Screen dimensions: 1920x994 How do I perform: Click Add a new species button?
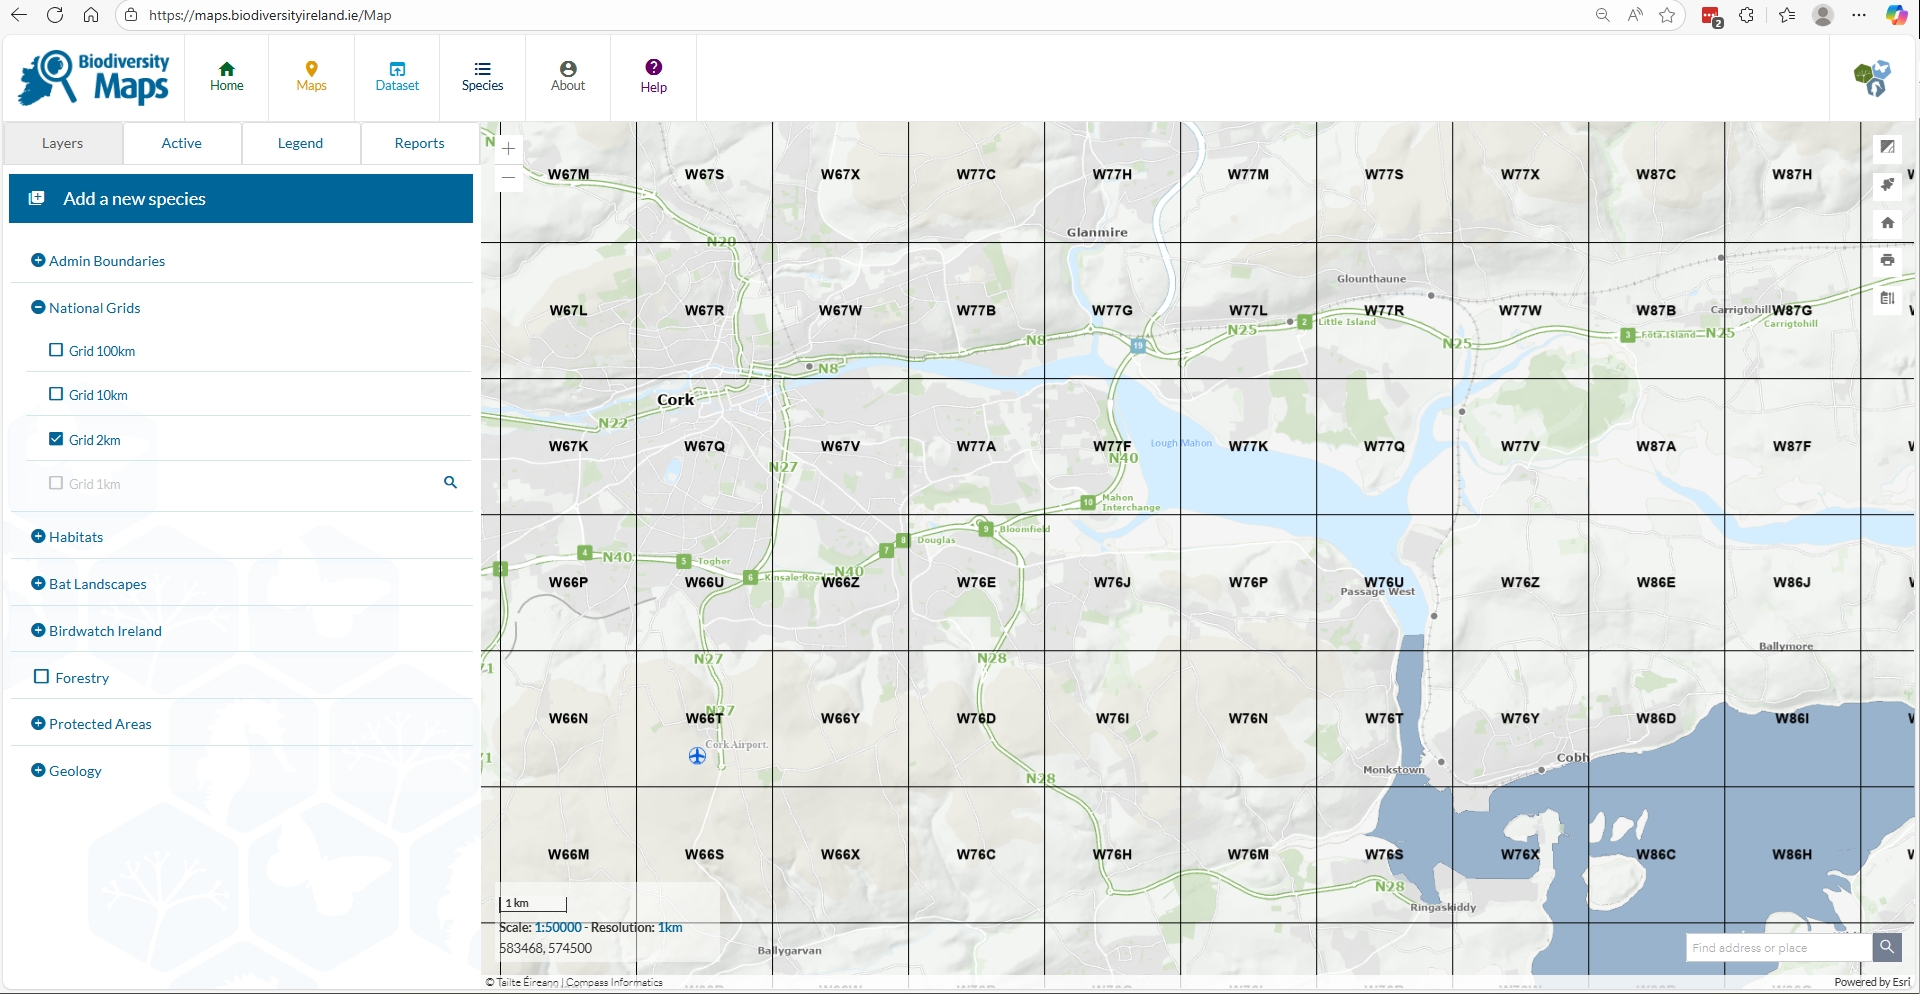240,199
